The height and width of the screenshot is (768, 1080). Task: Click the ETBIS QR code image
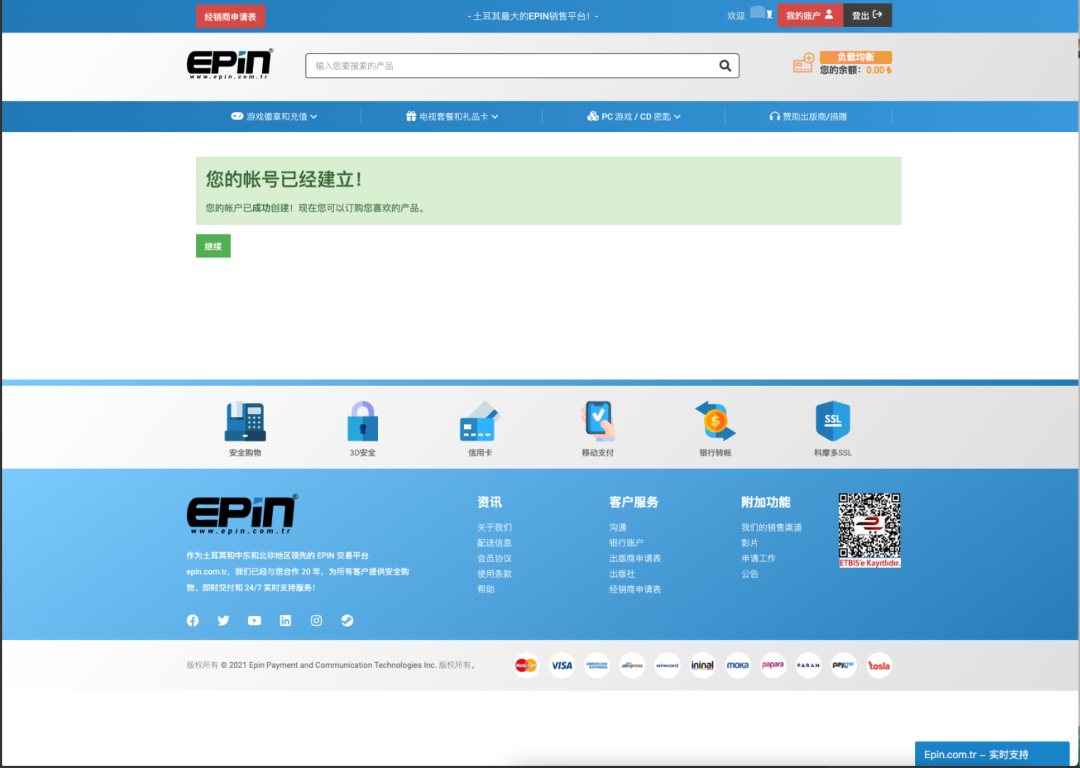tap(869, 530)
